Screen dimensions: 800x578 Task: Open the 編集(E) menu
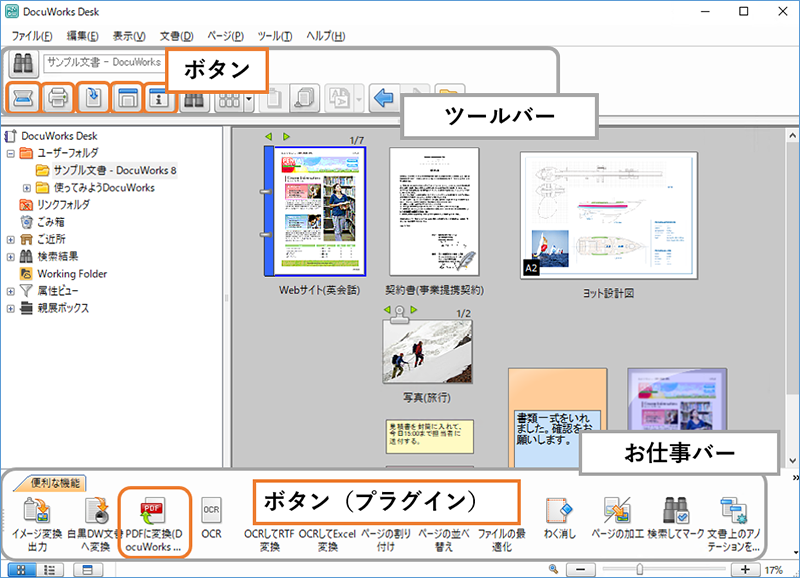click(83, 36)
